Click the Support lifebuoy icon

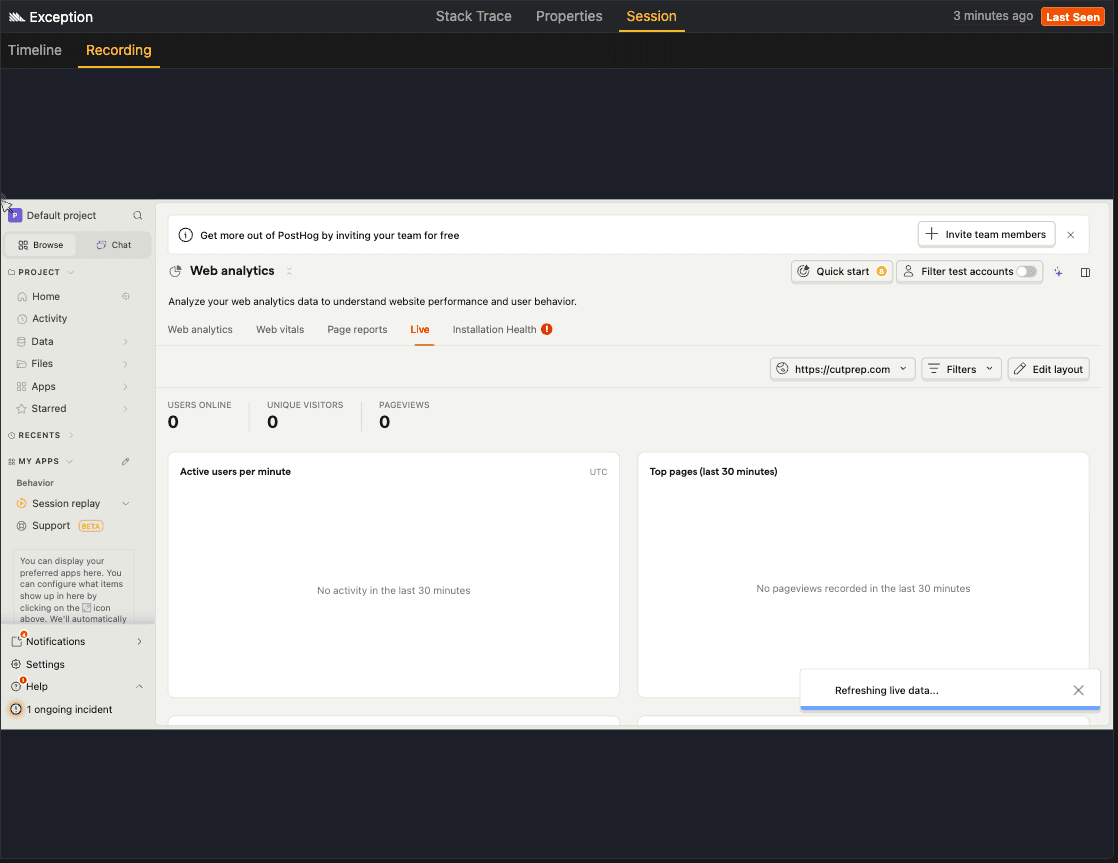click(21, 526)
